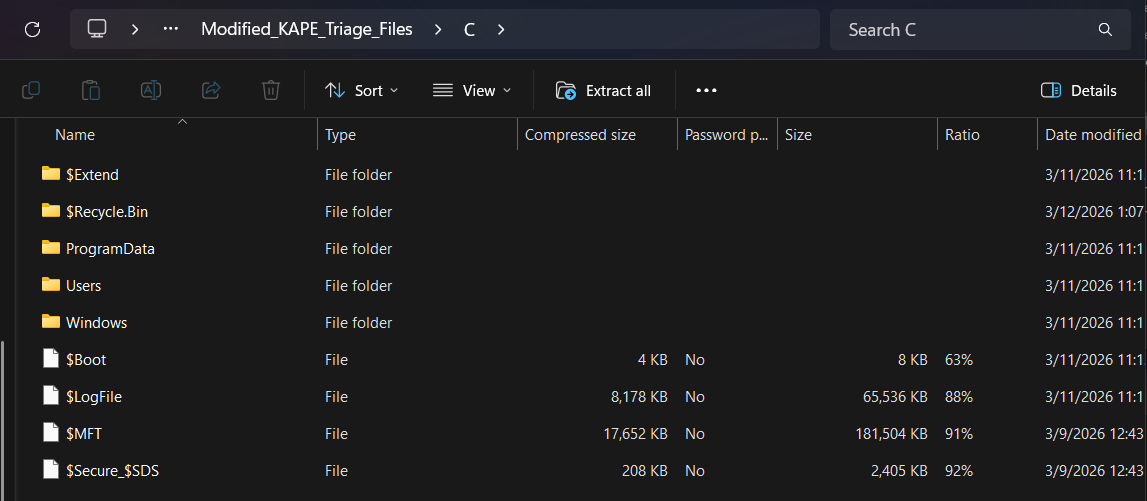Click the Share icon in toolbar
1147x501 pixels.
click(211, 90)
